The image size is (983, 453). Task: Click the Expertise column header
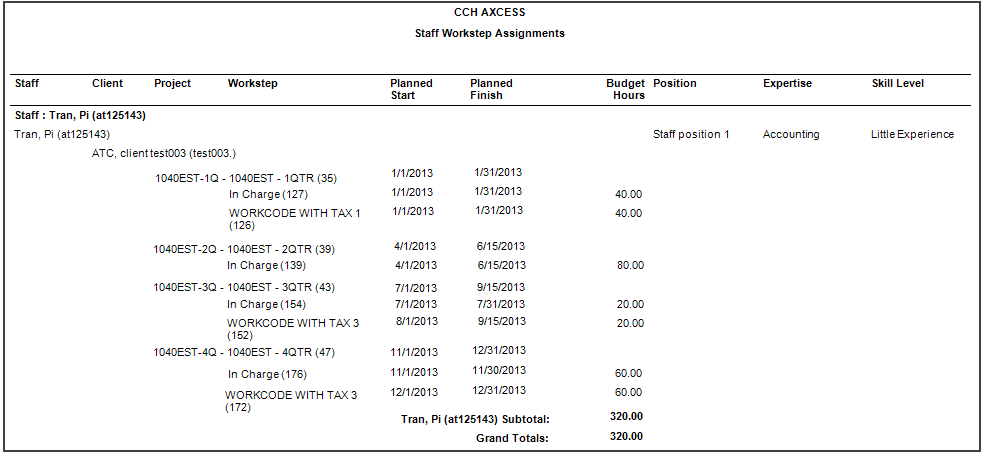coord(787,83)
